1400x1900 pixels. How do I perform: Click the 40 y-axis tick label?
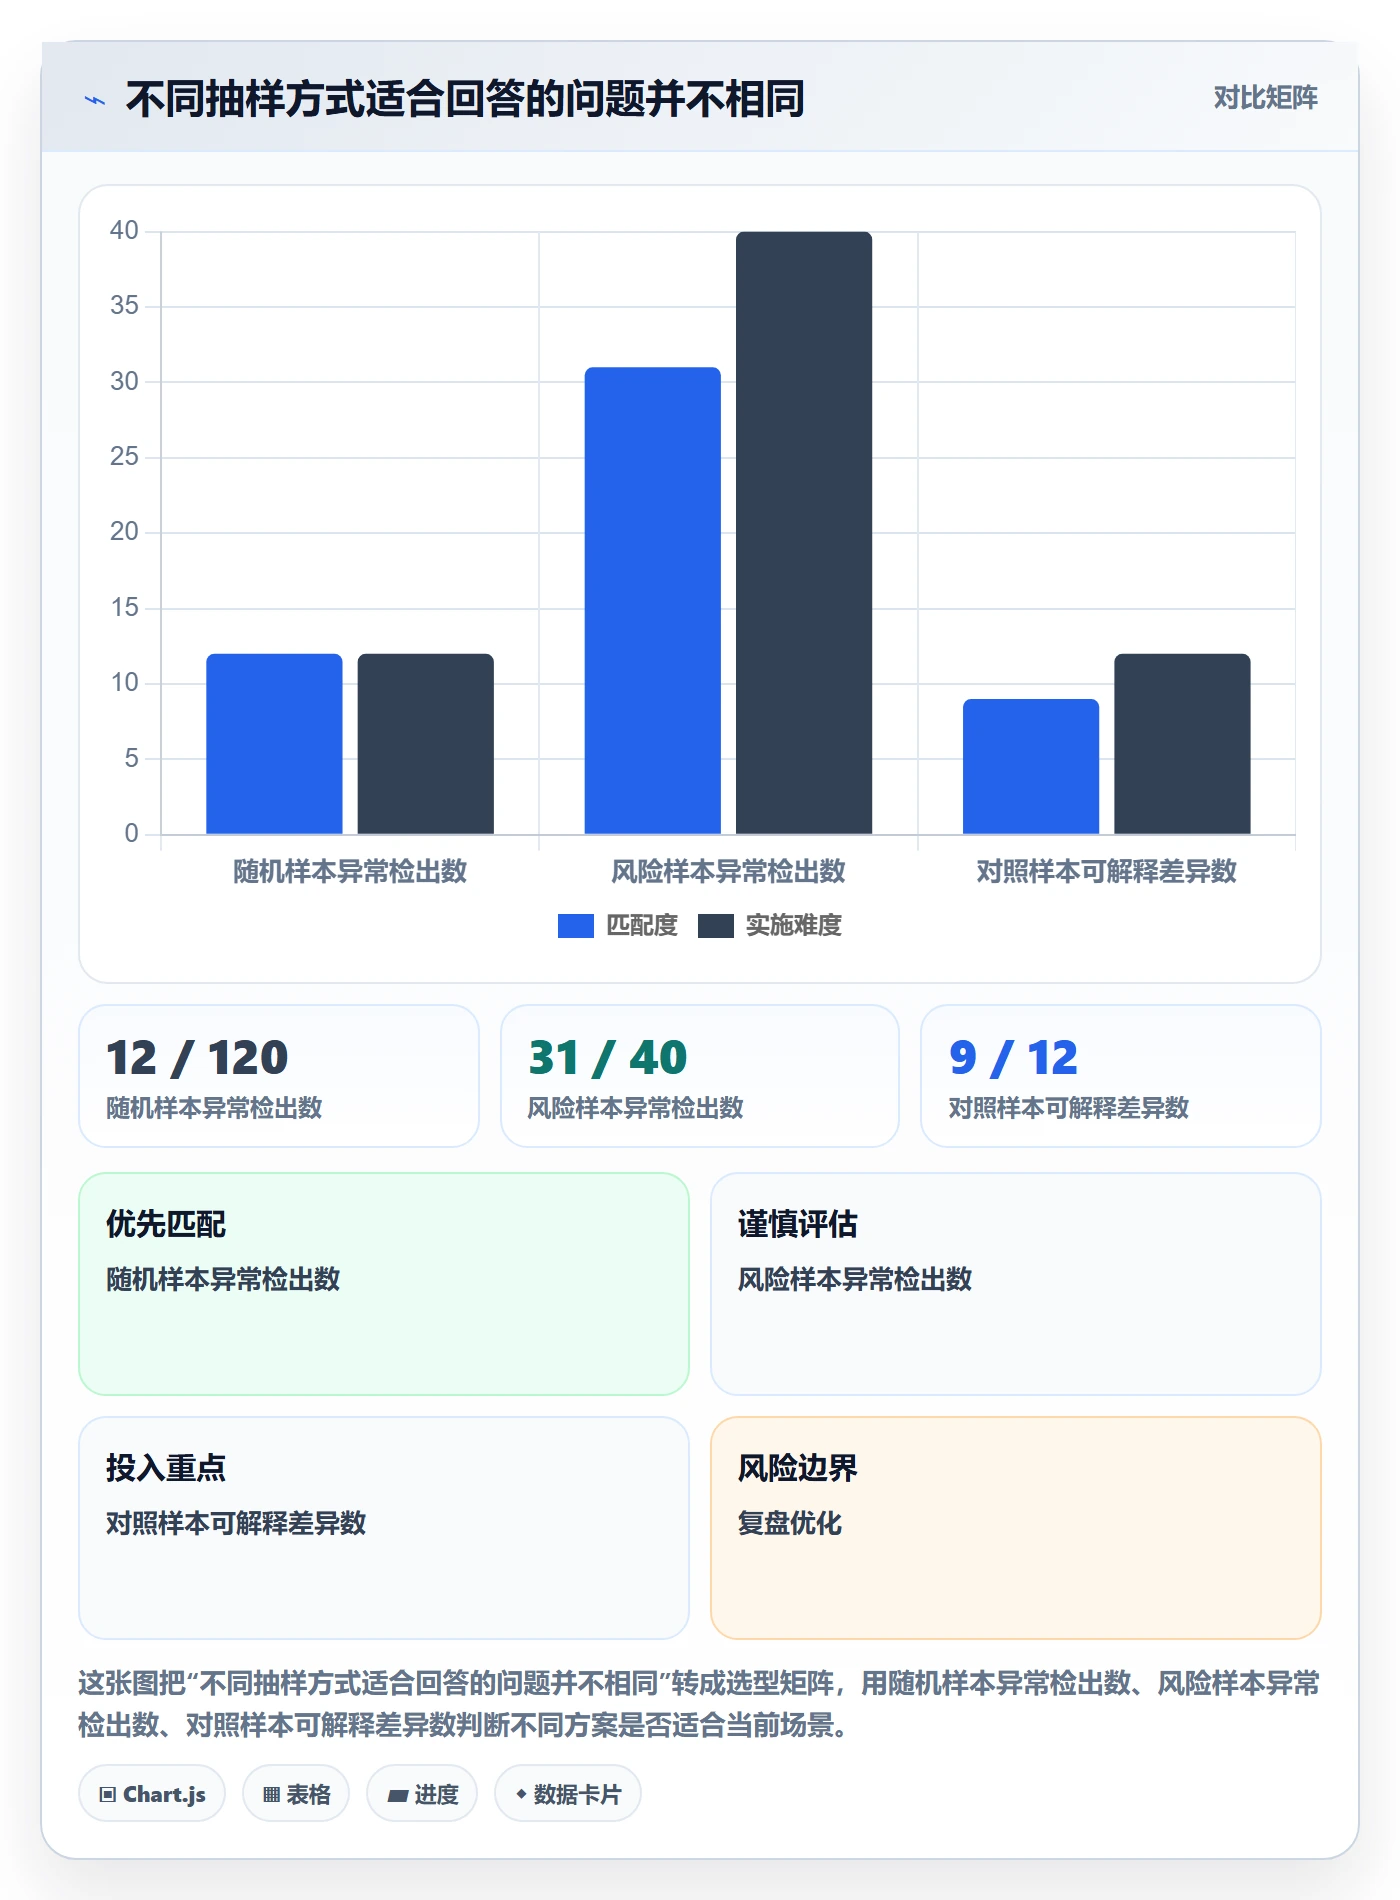pyautogui.click(x=124, y=231)
